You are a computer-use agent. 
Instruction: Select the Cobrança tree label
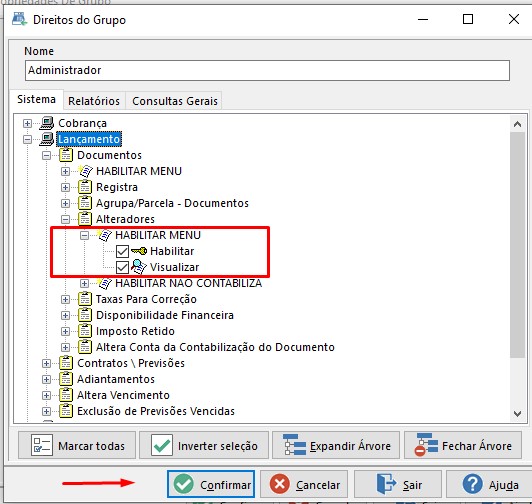pos(82,123)
